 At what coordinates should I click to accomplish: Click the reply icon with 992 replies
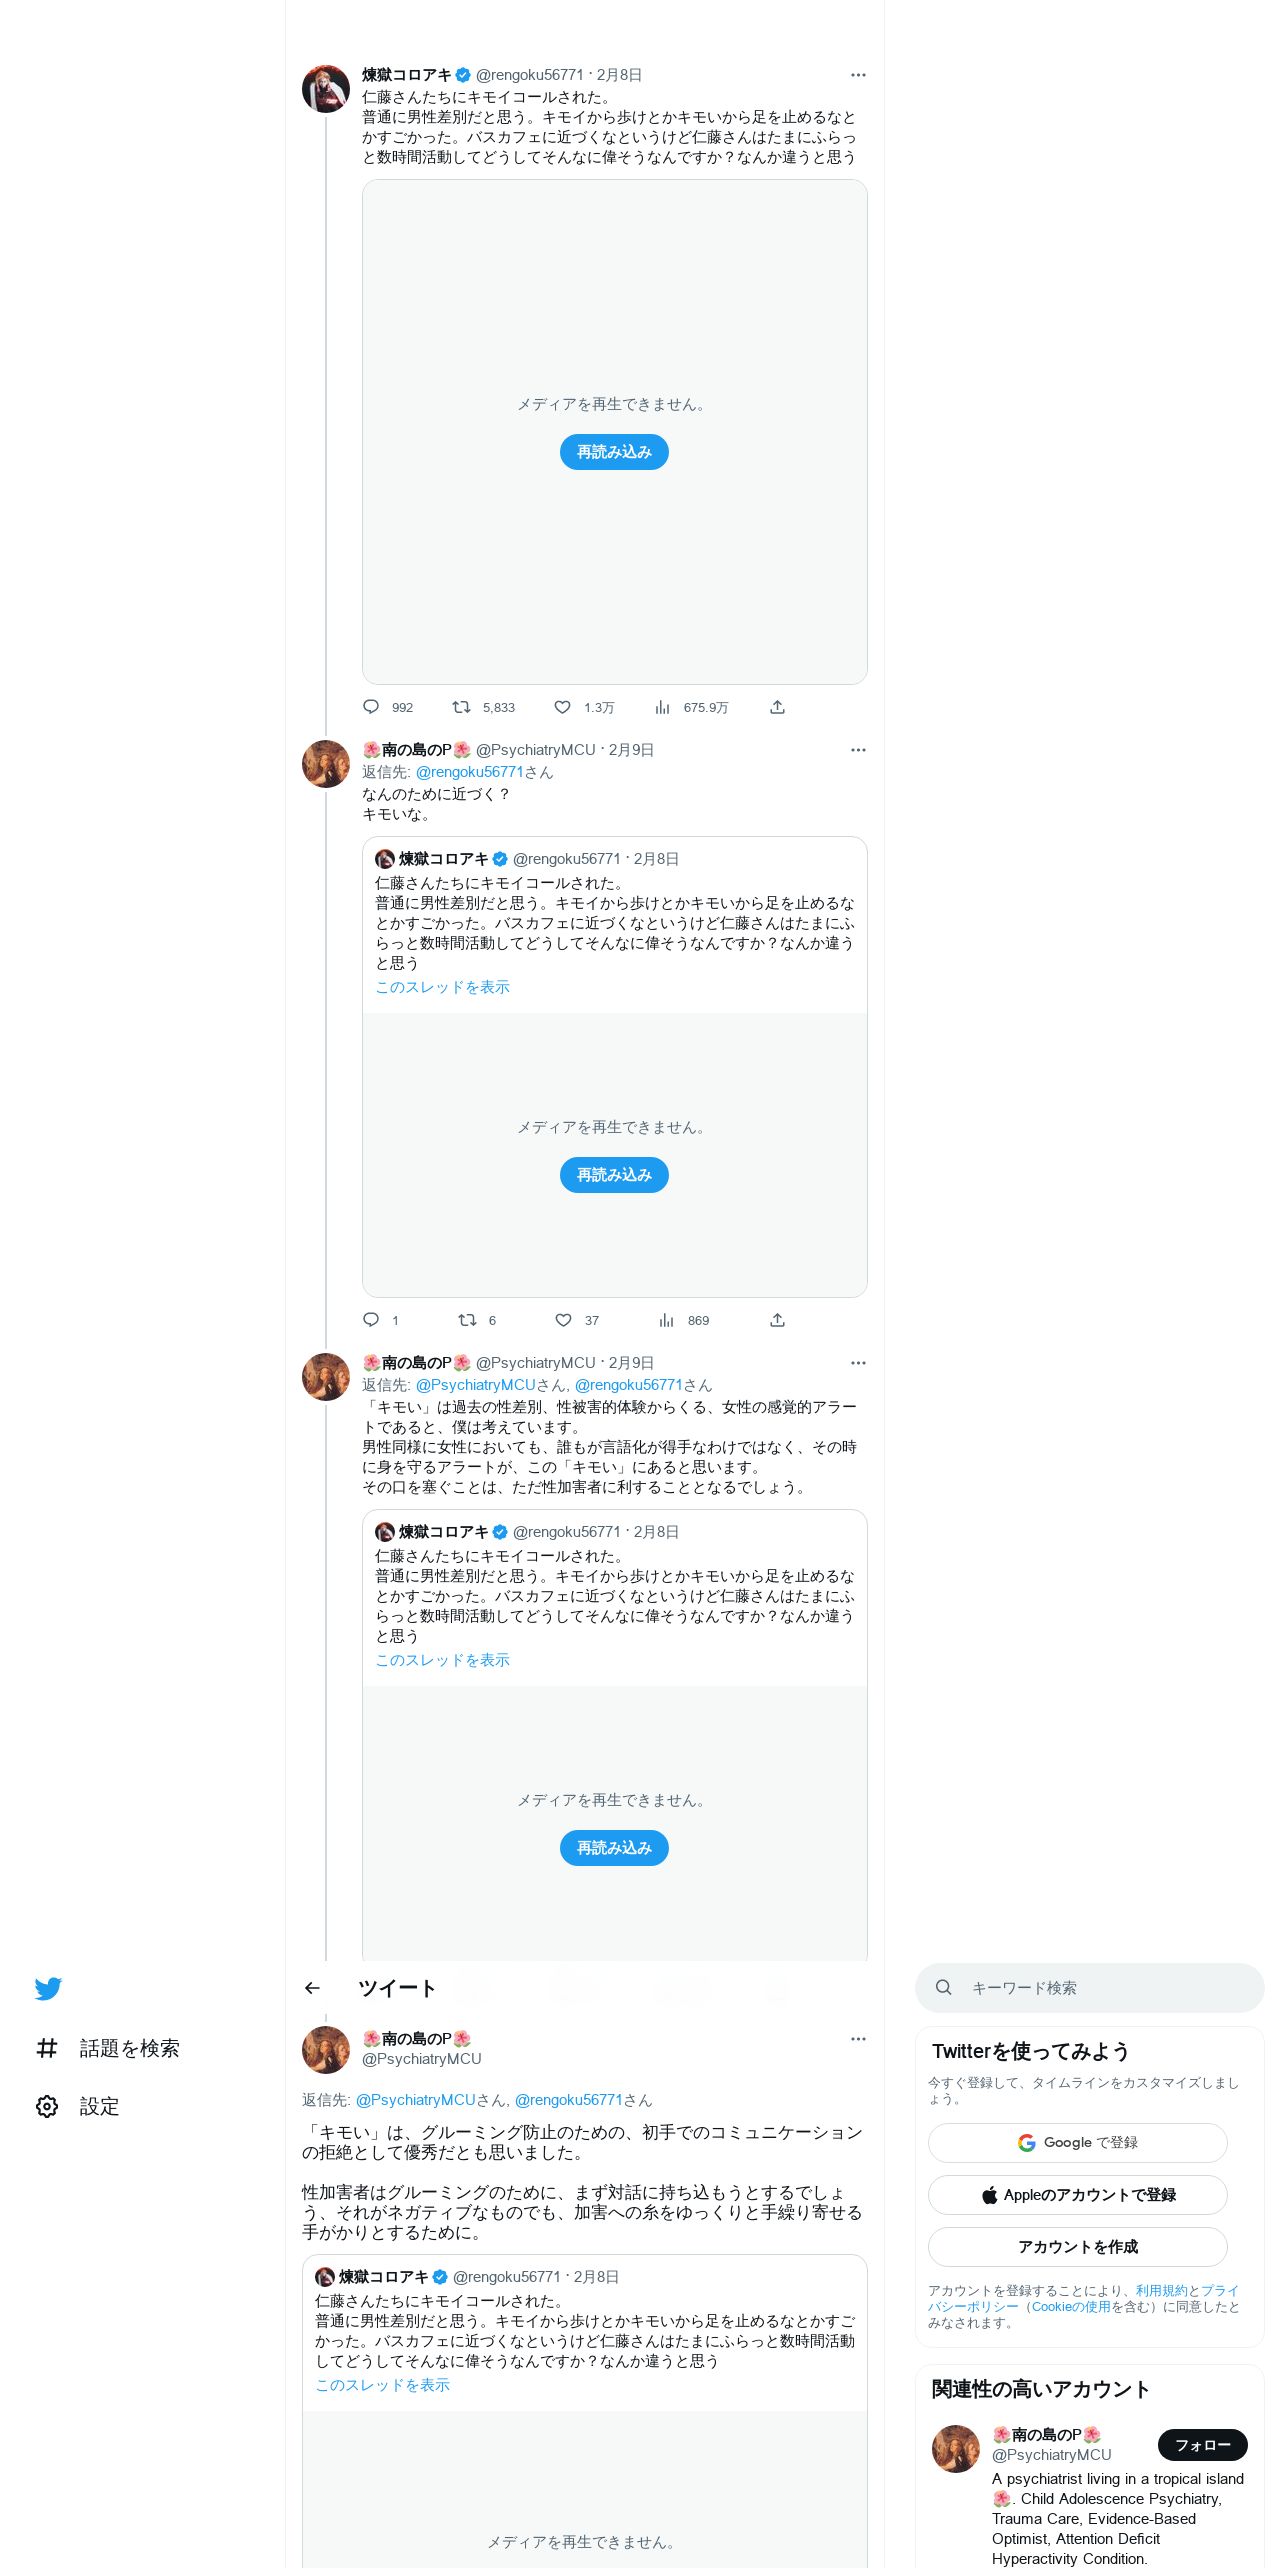[x=371, y=707]
